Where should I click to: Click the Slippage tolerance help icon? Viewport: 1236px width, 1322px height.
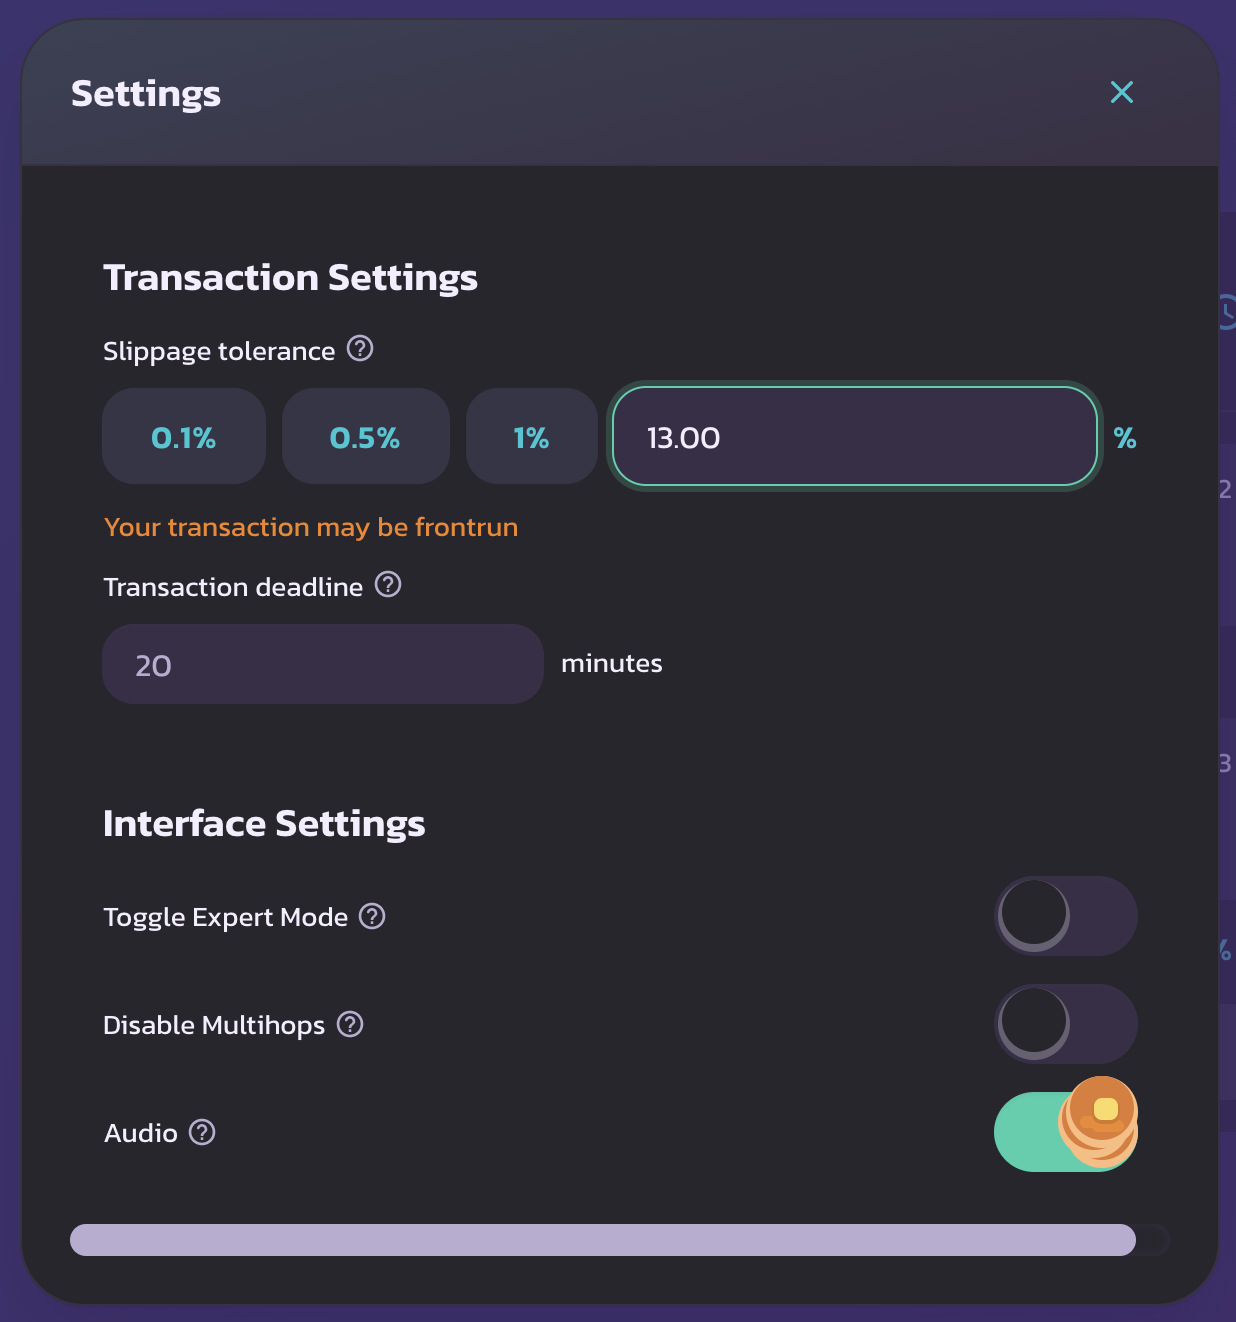[360, 349]
